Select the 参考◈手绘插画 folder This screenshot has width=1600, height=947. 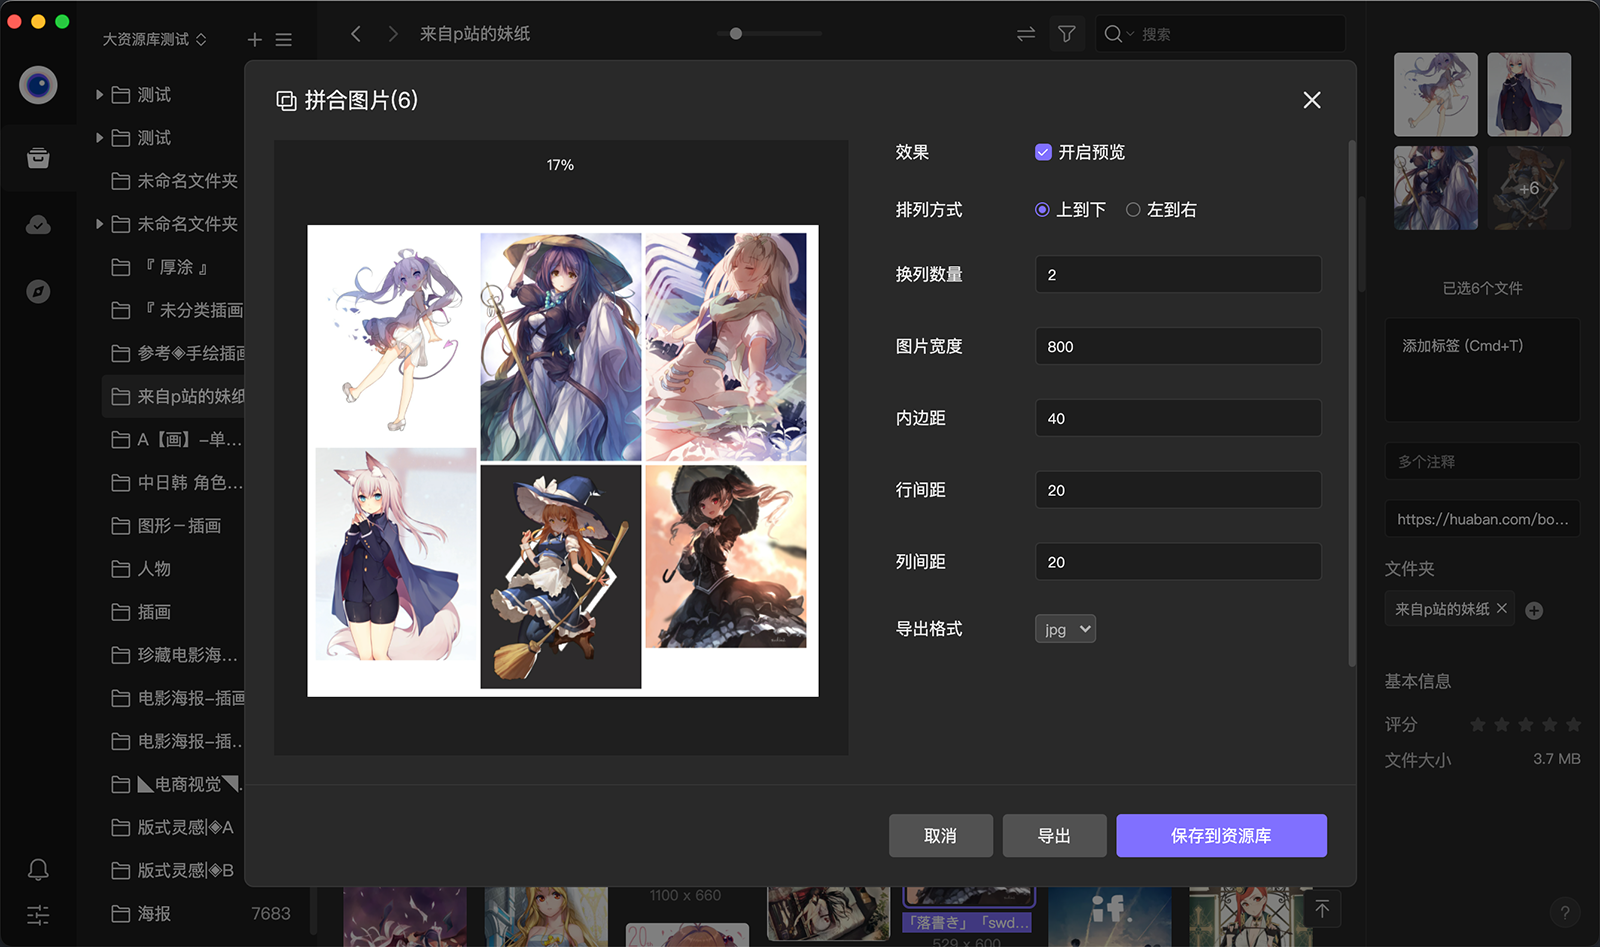pos(174,353)
